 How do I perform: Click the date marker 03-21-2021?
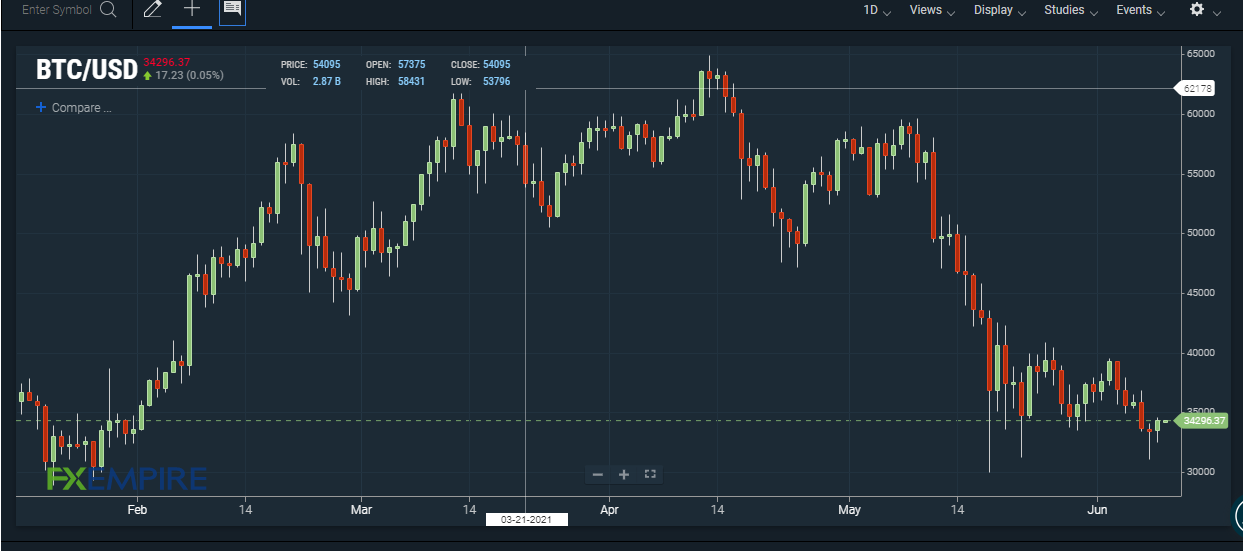click(526, 520)
